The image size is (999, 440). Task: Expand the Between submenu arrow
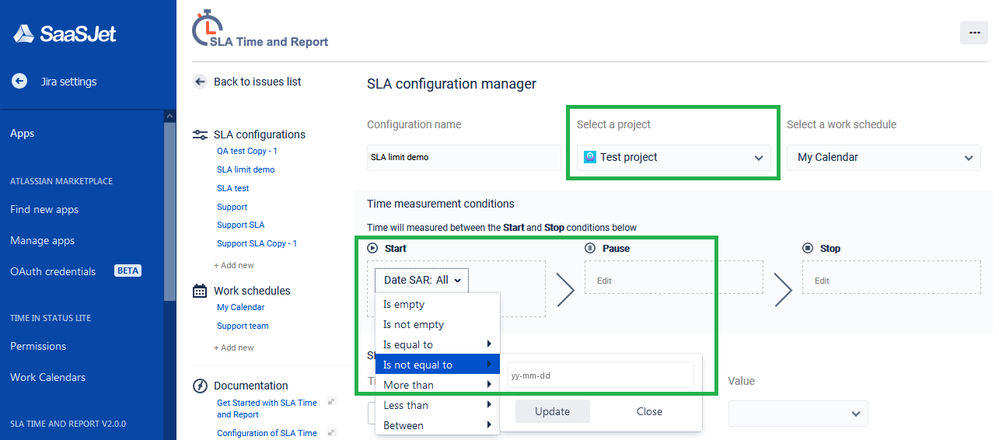489,425
